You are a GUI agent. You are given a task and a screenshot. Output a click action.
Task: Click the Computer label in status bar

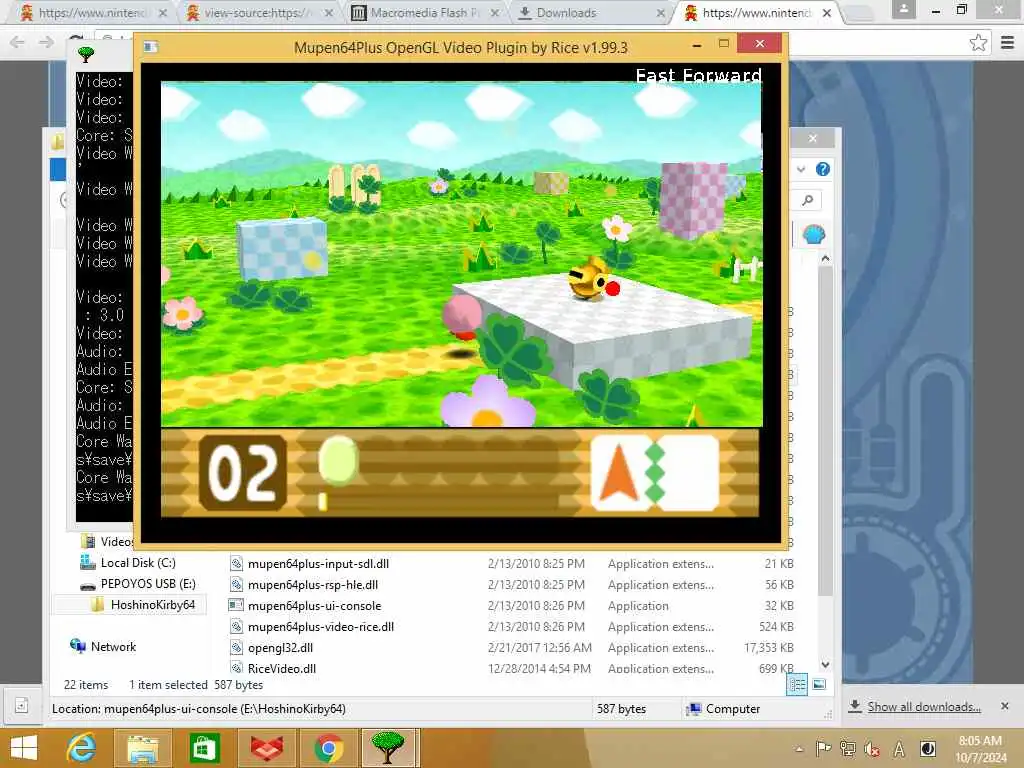coord(732,709)
